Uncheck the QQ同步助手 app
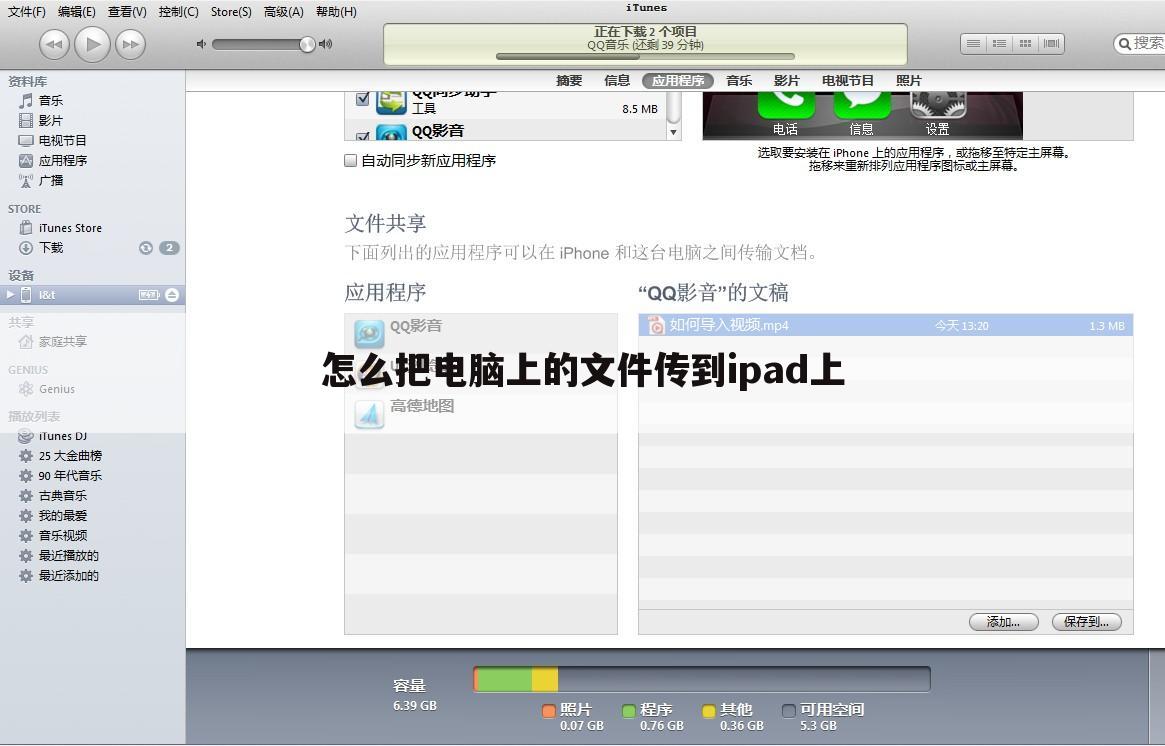Image resolution: width=1165 pixels, height=746 pixels. point(361,98)
